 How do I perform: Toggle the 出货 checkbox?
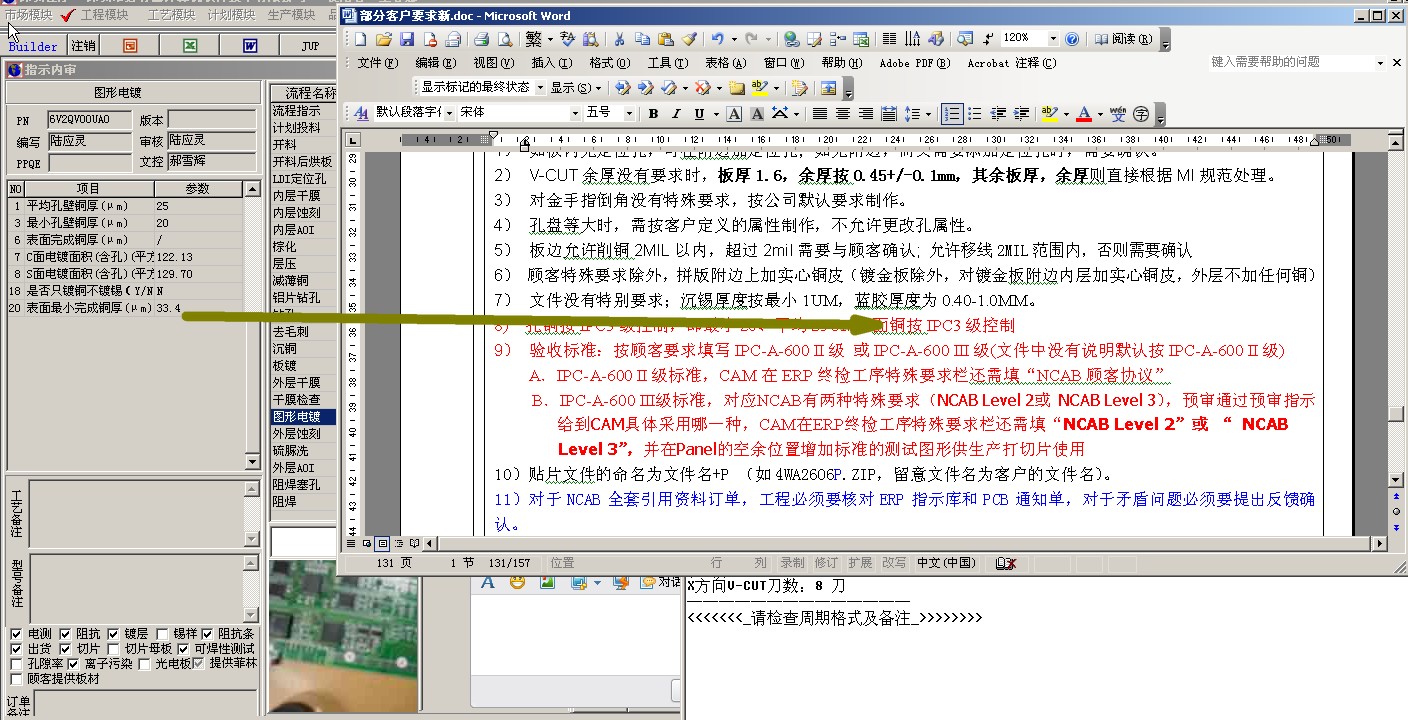point(16,649)
